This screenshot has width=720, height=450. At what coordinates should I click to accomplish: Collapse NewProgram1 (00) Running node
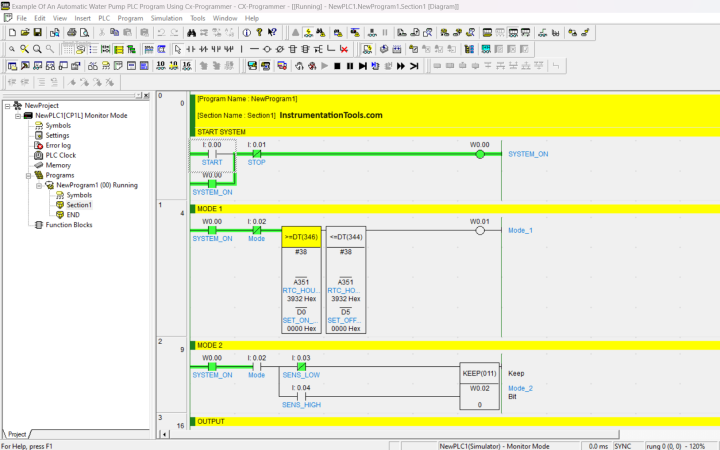(x=39, y=185)
